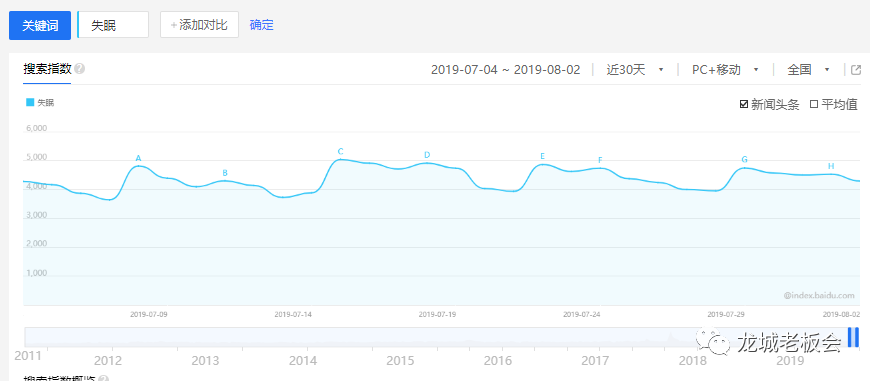
Task: Click the blue range slider handle on timeline
Action: tap(853, 337)
